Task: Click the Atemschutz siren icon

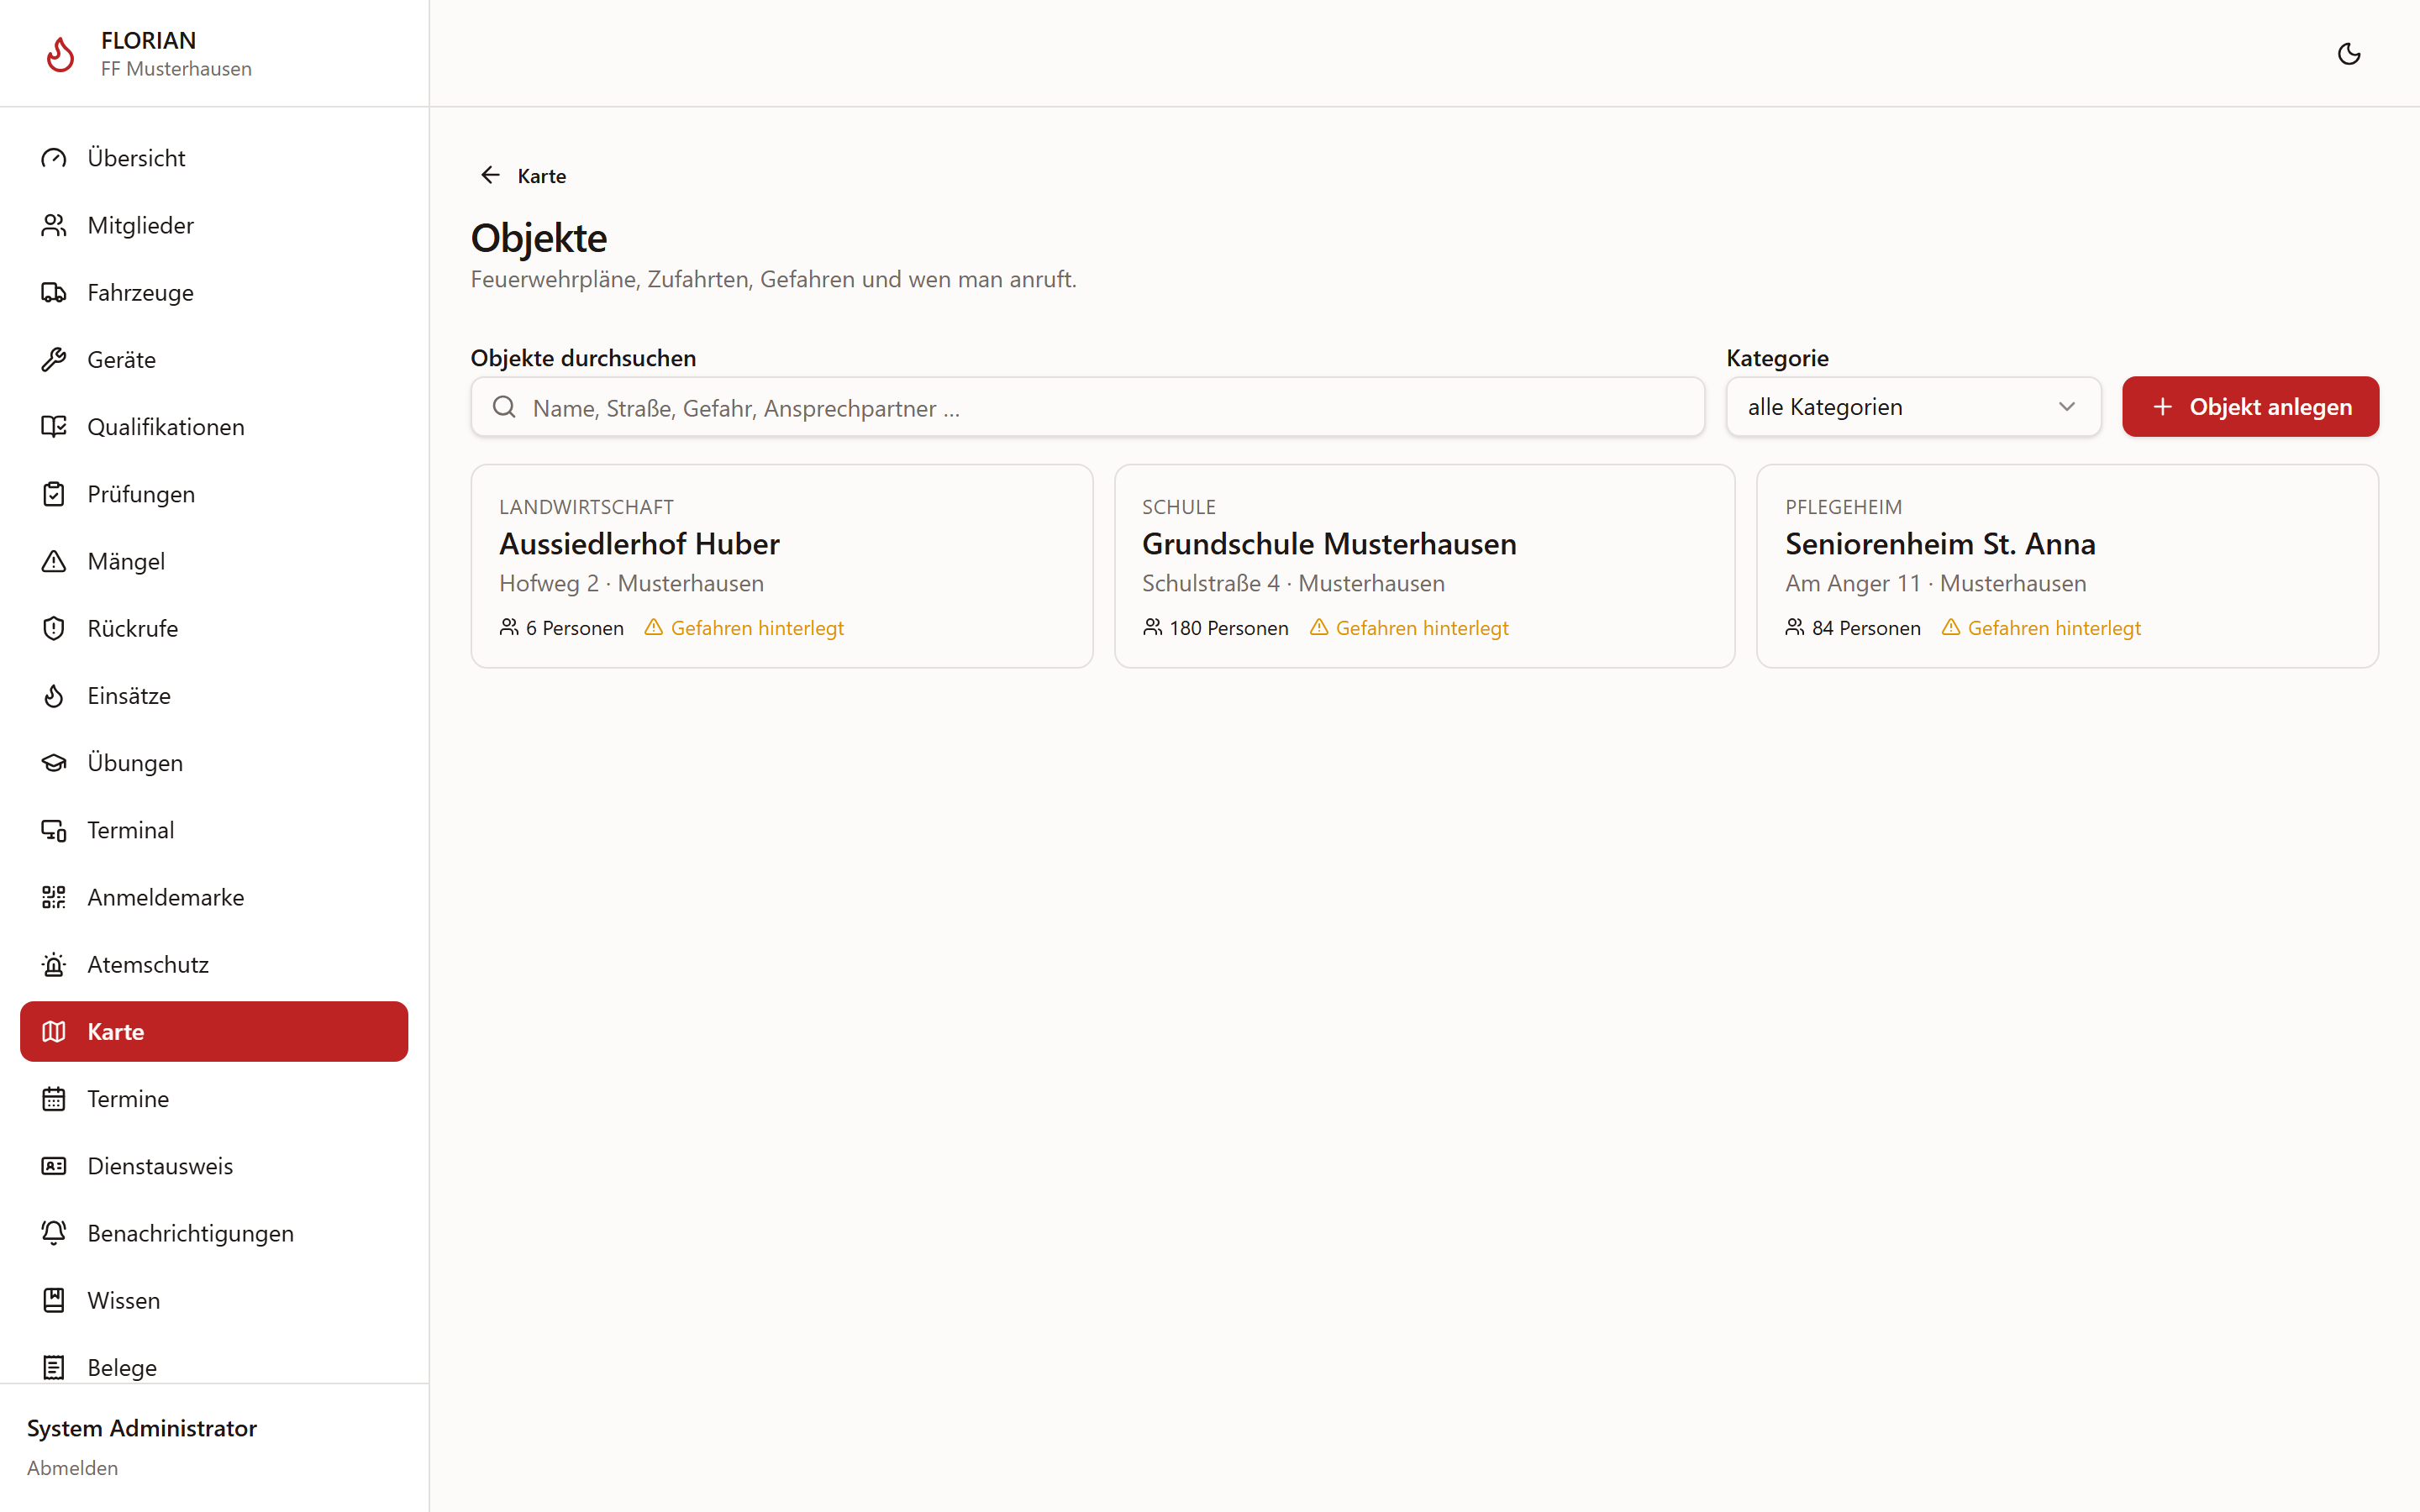Action: coord(54,964)
